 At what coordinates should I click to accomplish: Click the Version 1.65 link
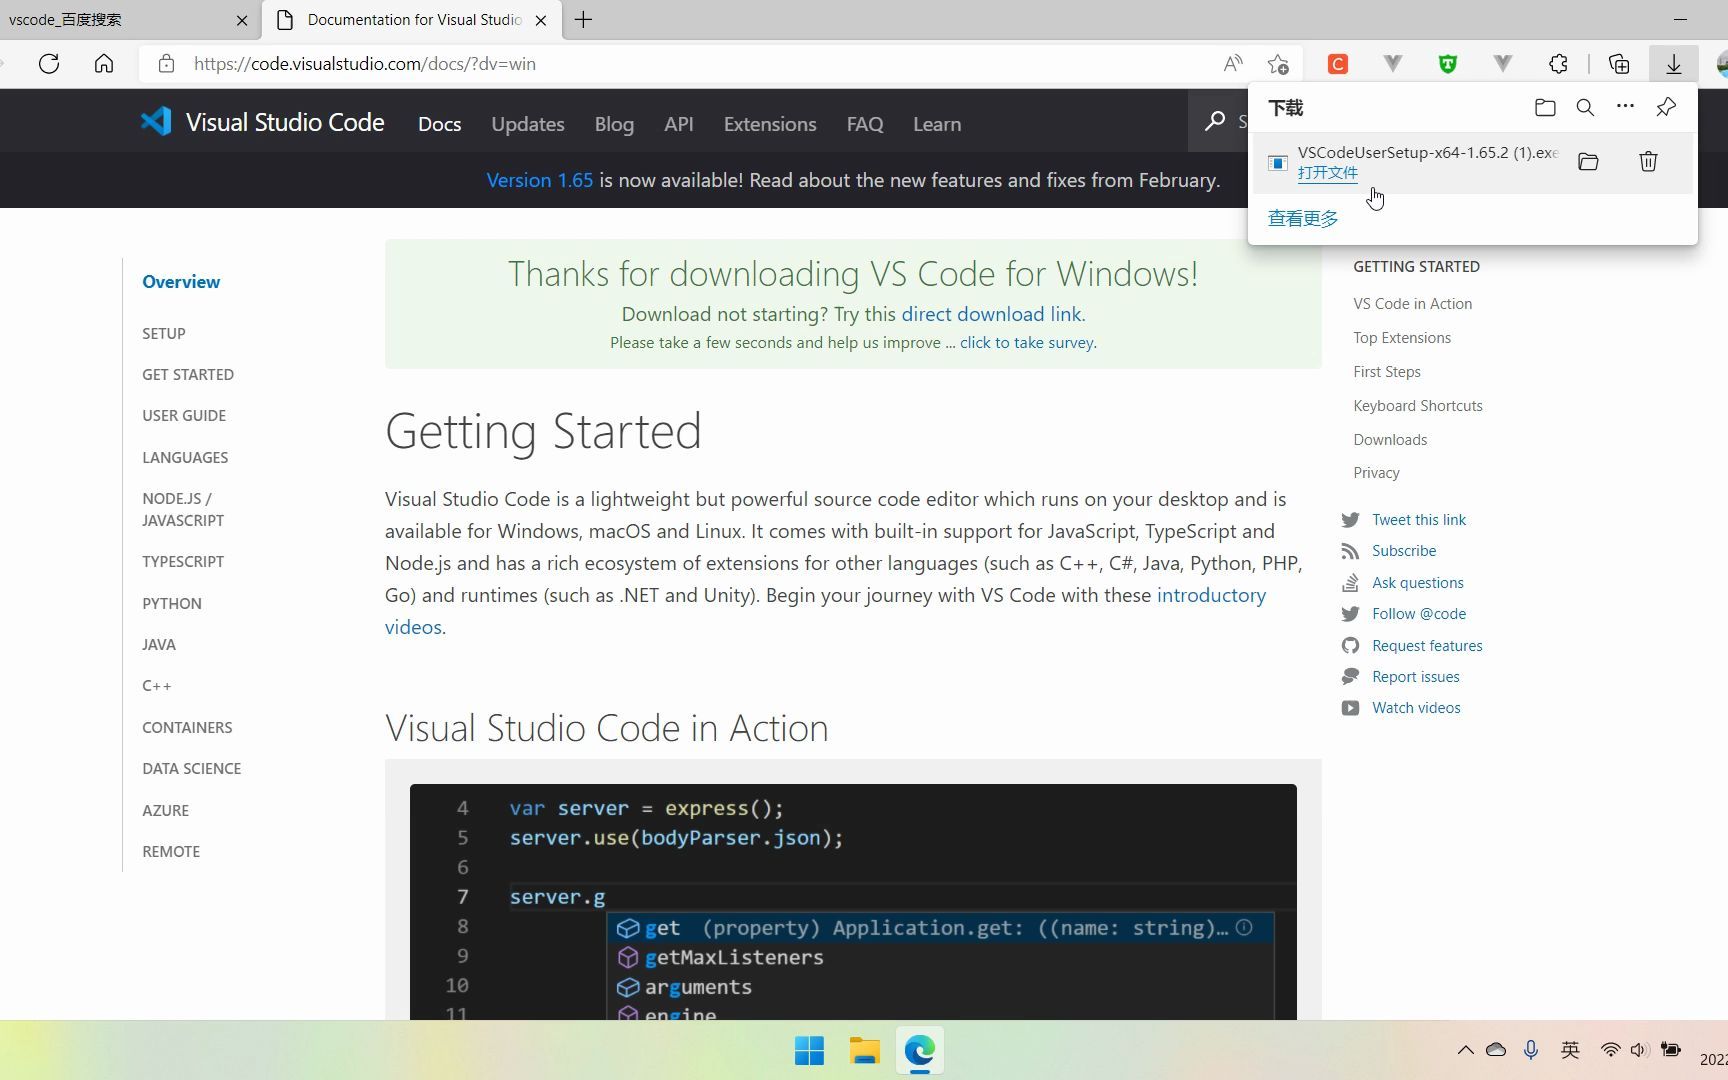coord(539,180)
